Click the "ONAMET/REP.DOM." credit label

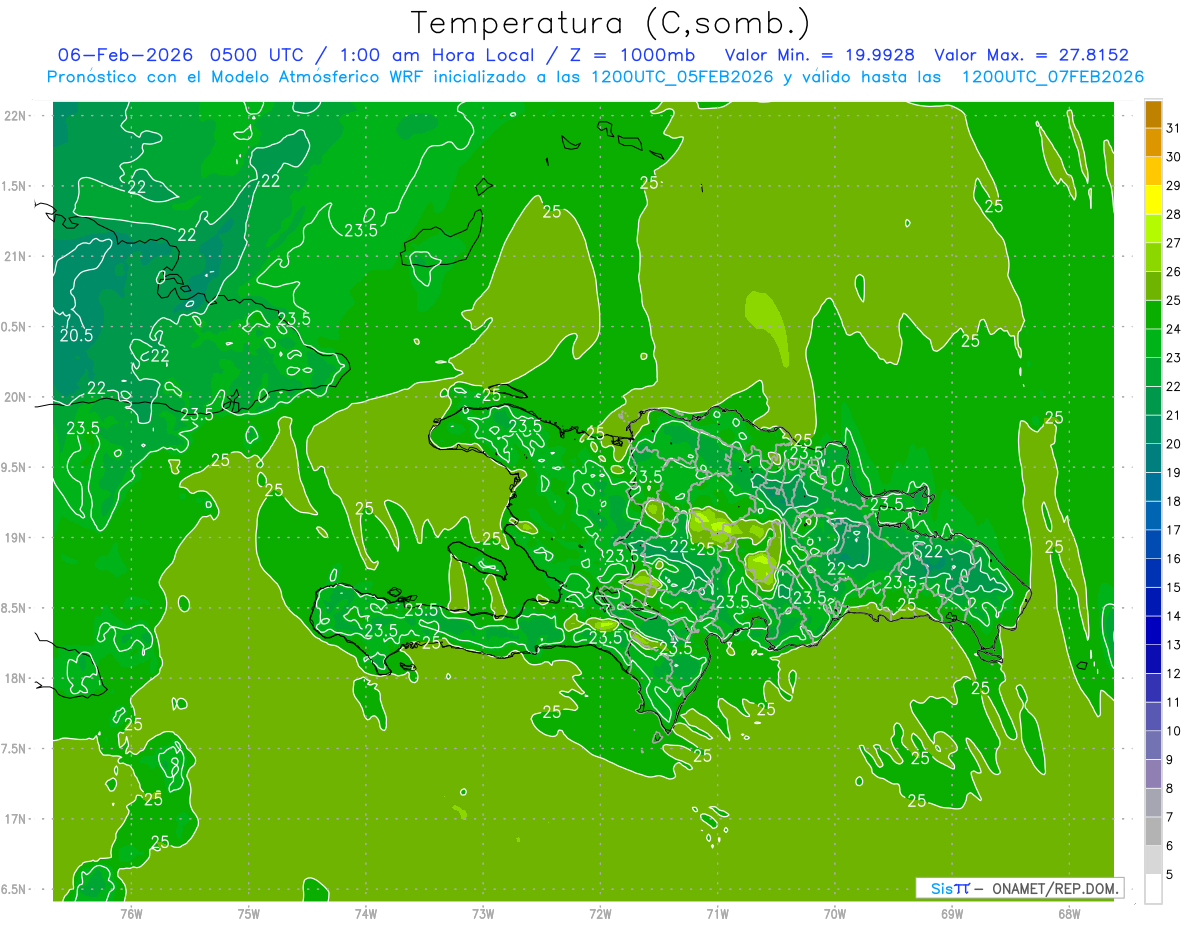1053,888
